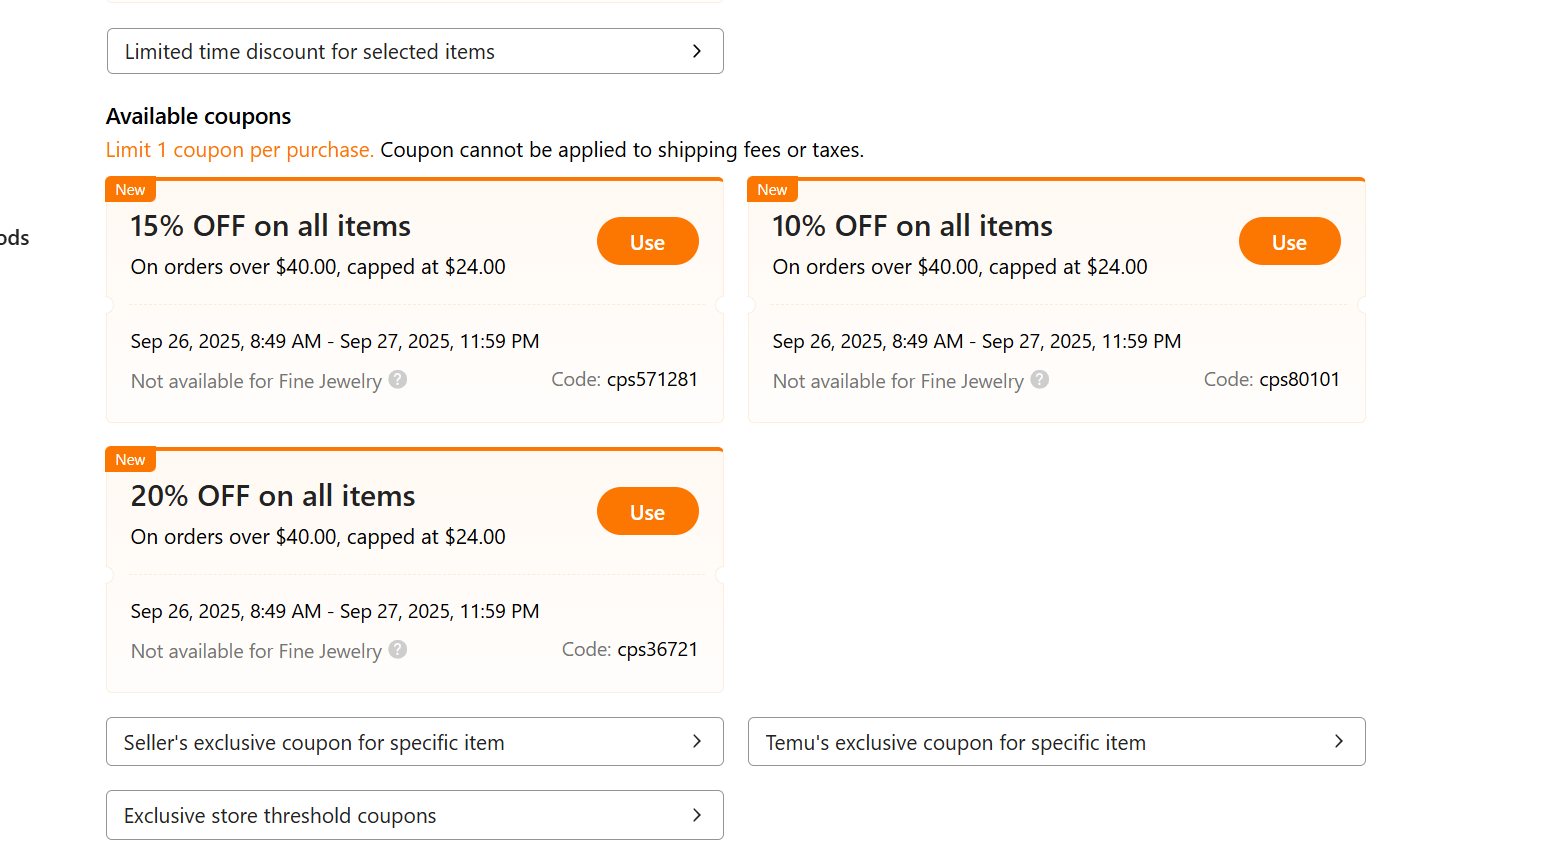
Task: Click help icon beside 20% coupon Fine Jewelry note
Action: (398, 650)
